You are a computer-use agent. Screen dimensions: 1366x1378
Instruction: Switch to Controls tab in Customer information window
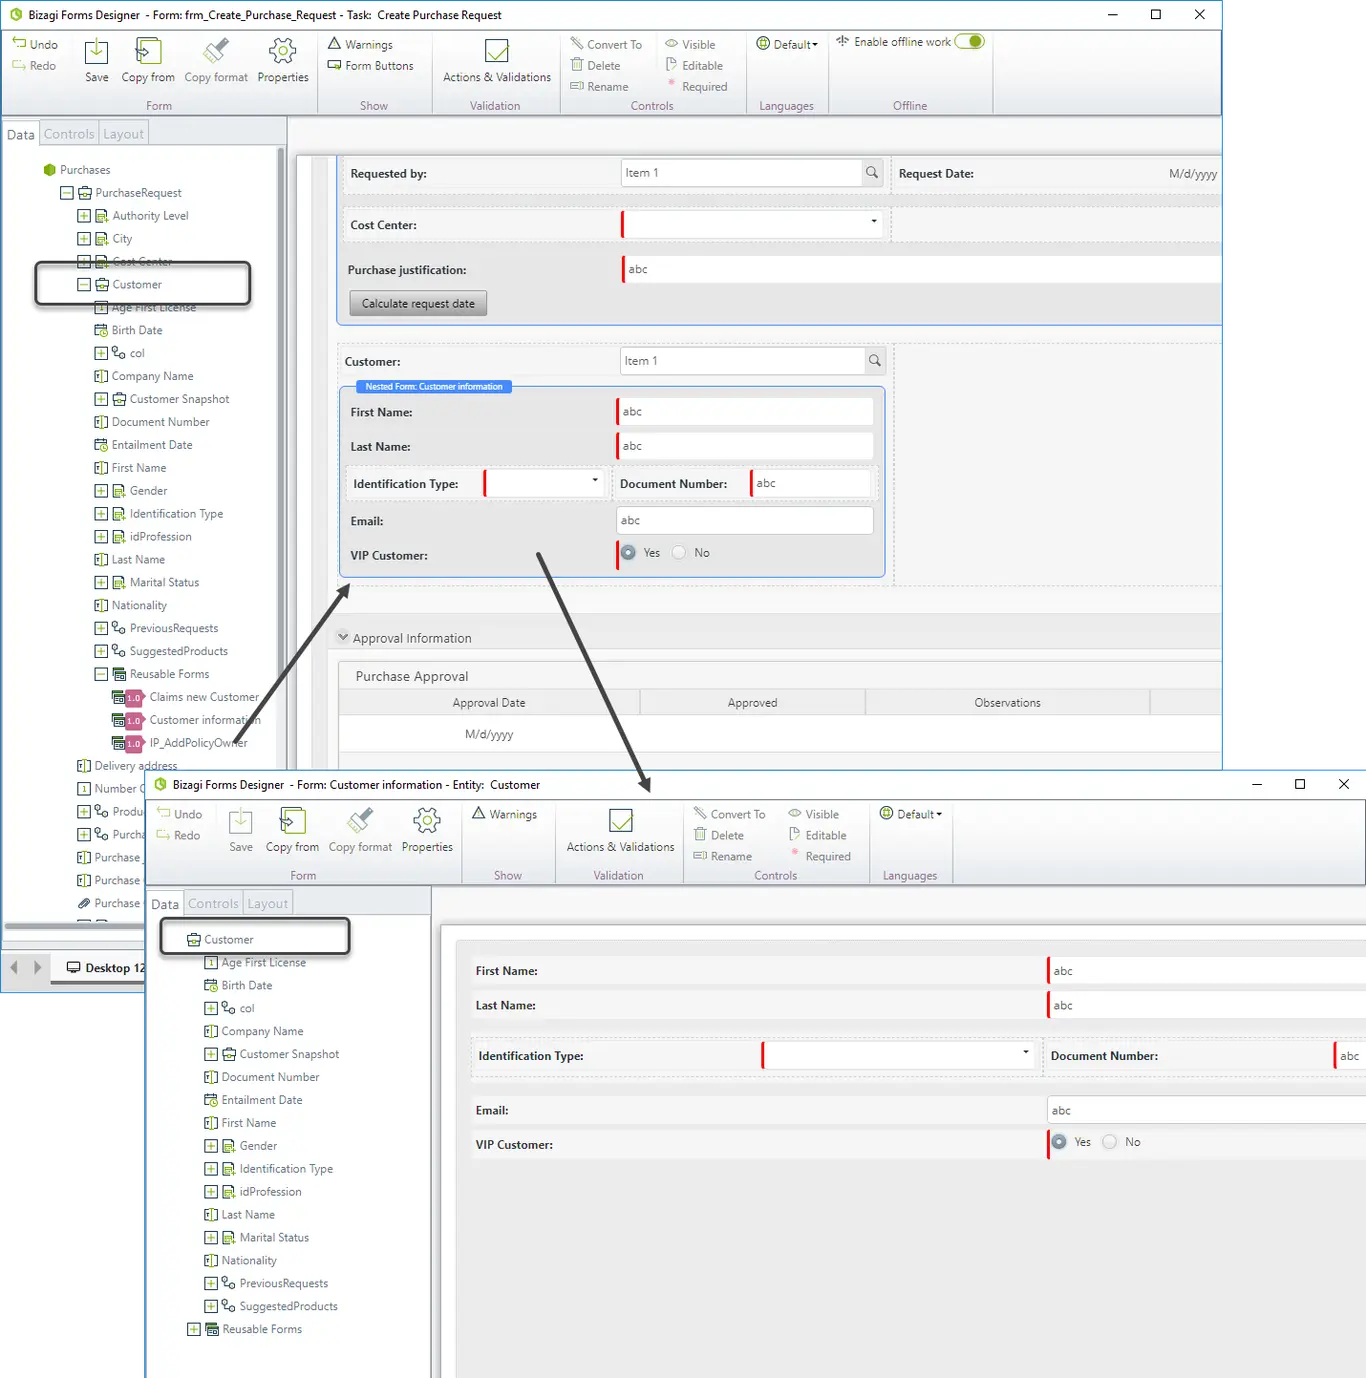[213, 904]
